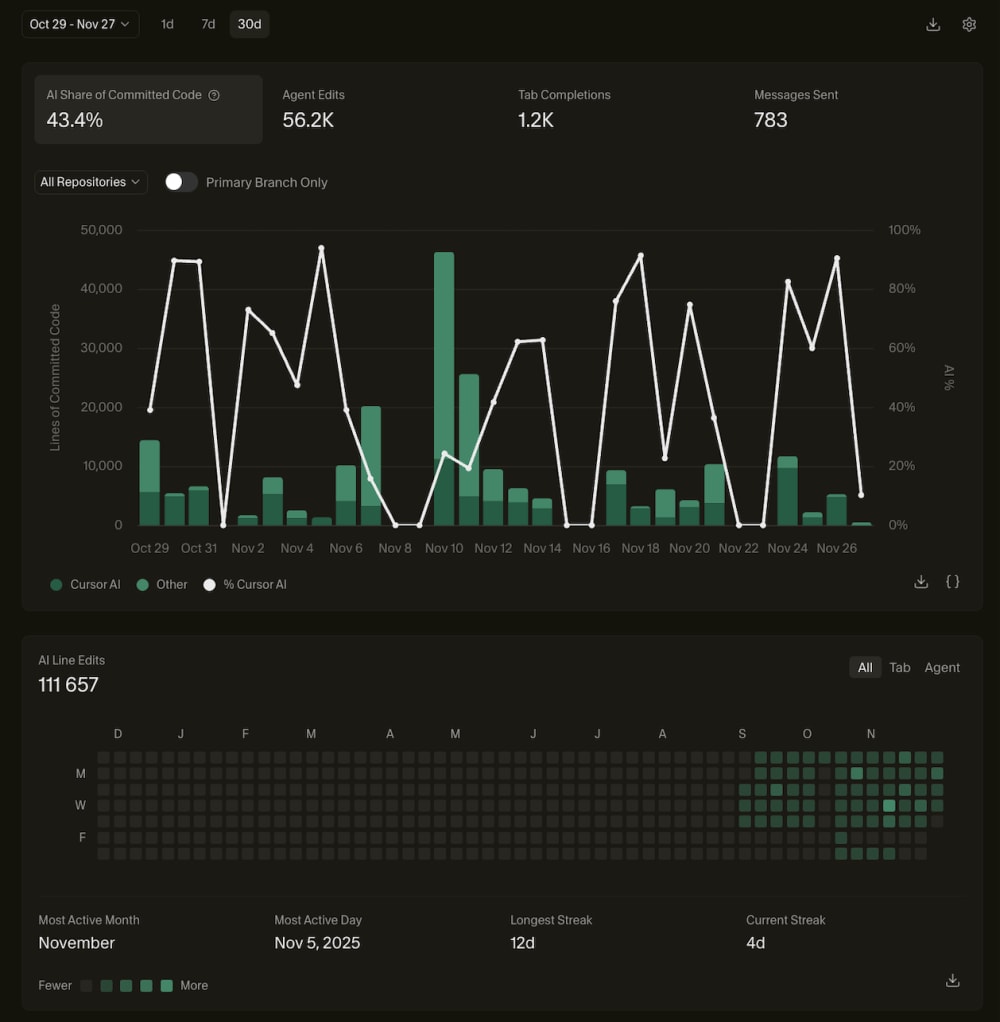This screenshot has width=1000, height=1022.
Task: Open the Oct 29 - Nov 27 date dropdown
Action: coord(80,24)
